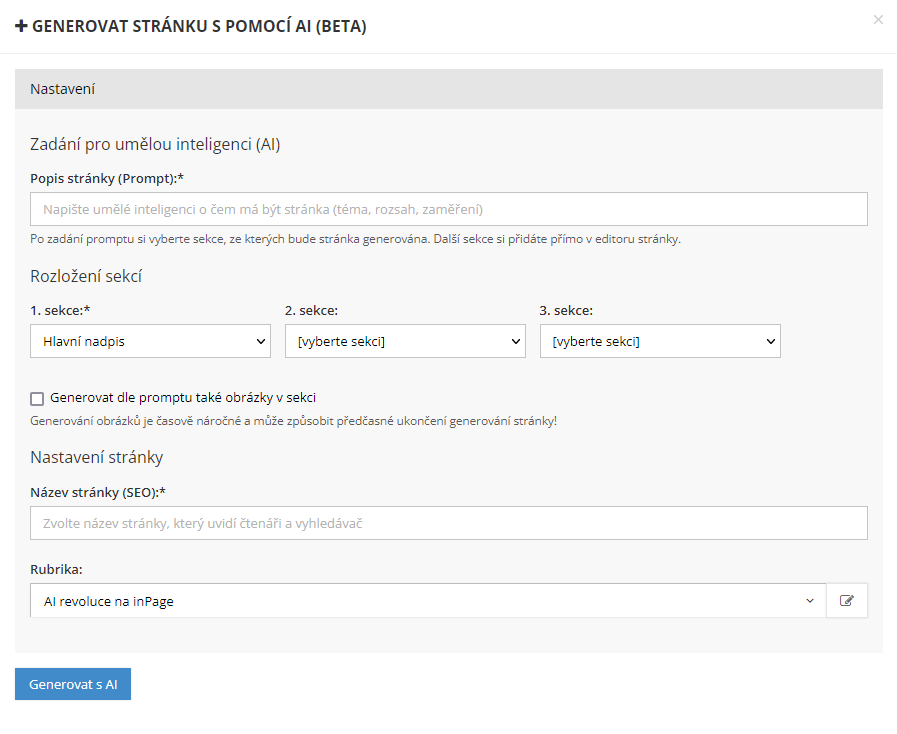
Task: Expand the 2. sekce section dropdown
Action: [404, 341]
